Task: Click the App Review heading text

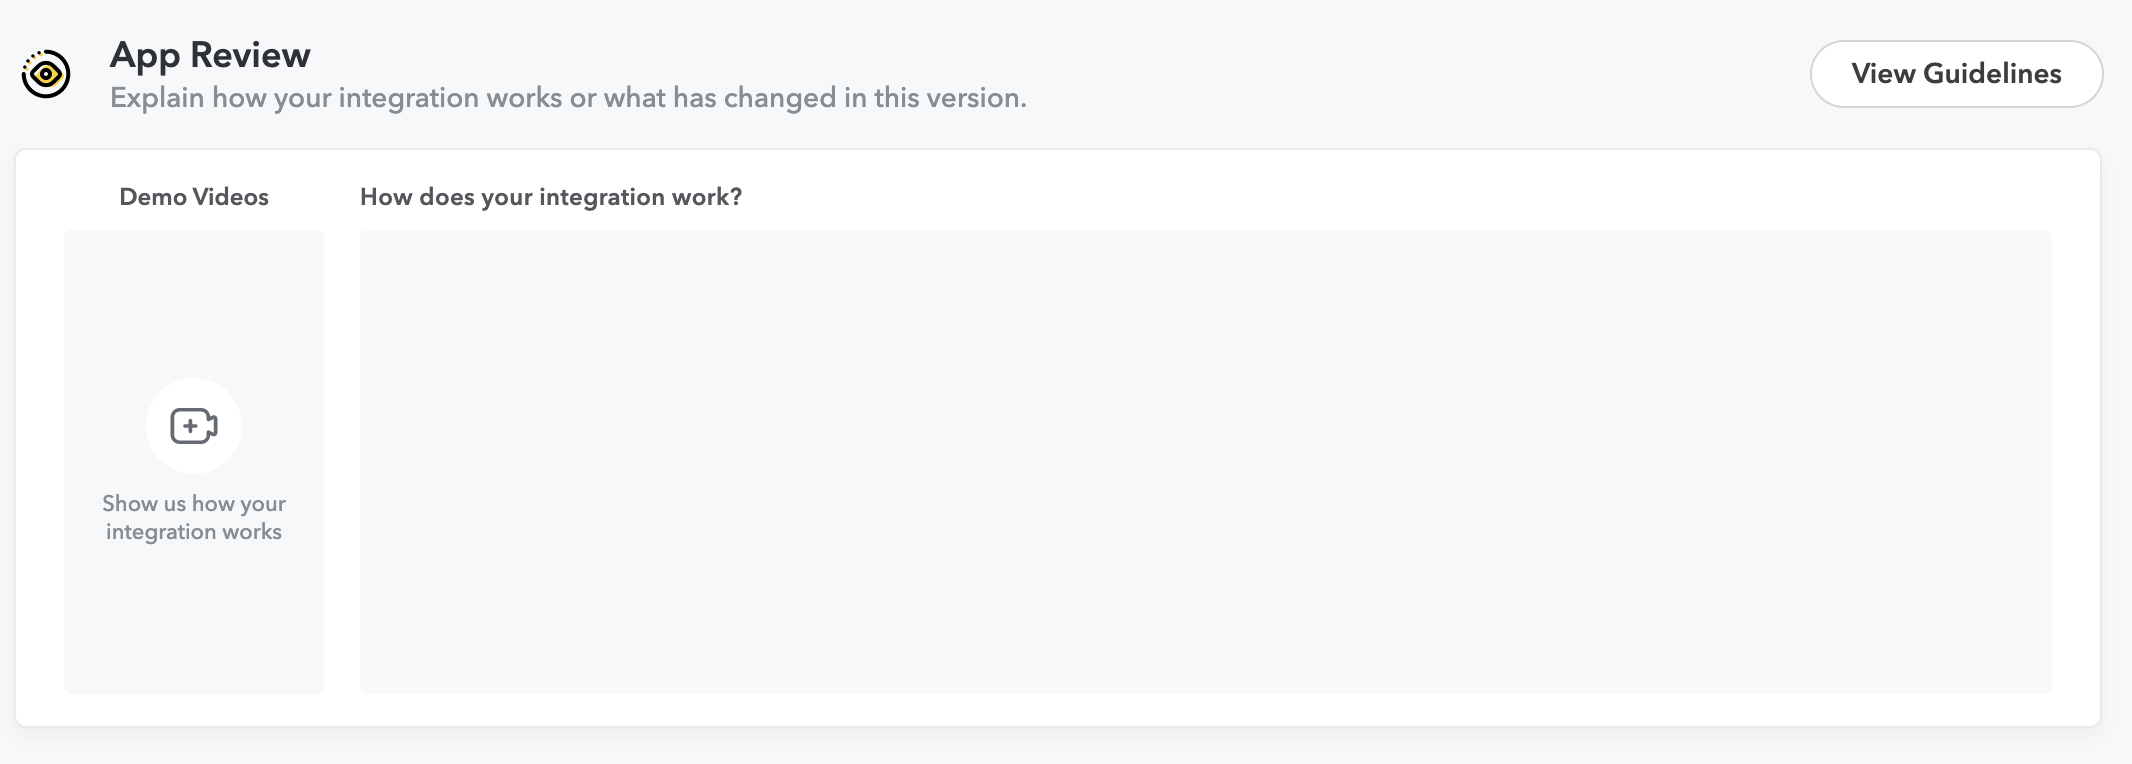Action: [x=210, y=55]
